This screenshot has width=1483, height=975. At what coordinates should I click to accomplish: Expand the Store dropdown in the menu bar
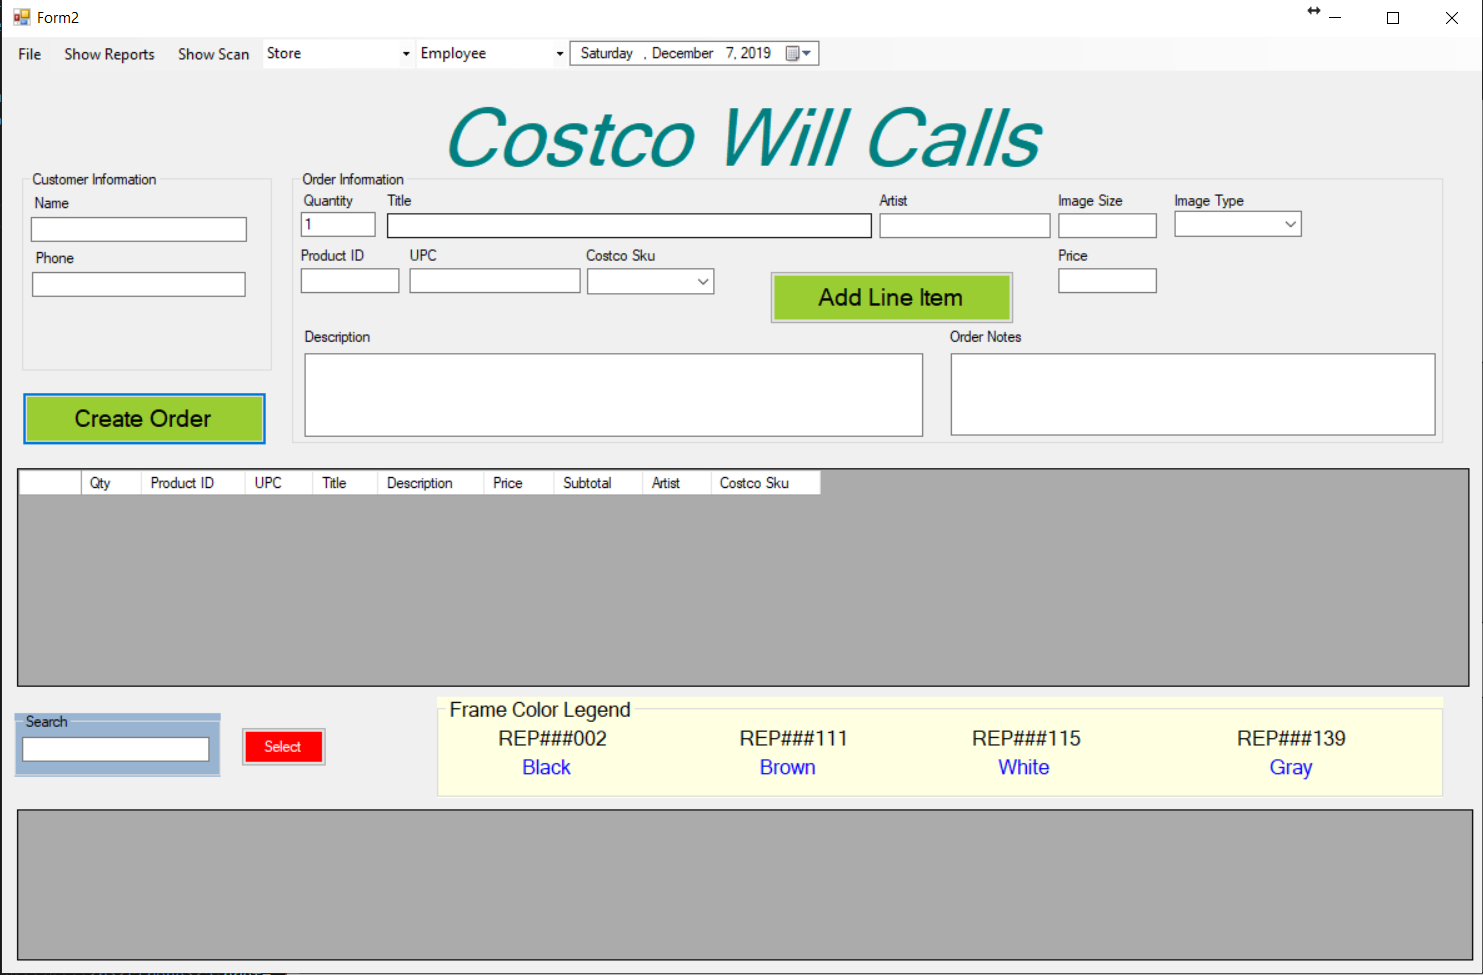(x=405, y=54)
